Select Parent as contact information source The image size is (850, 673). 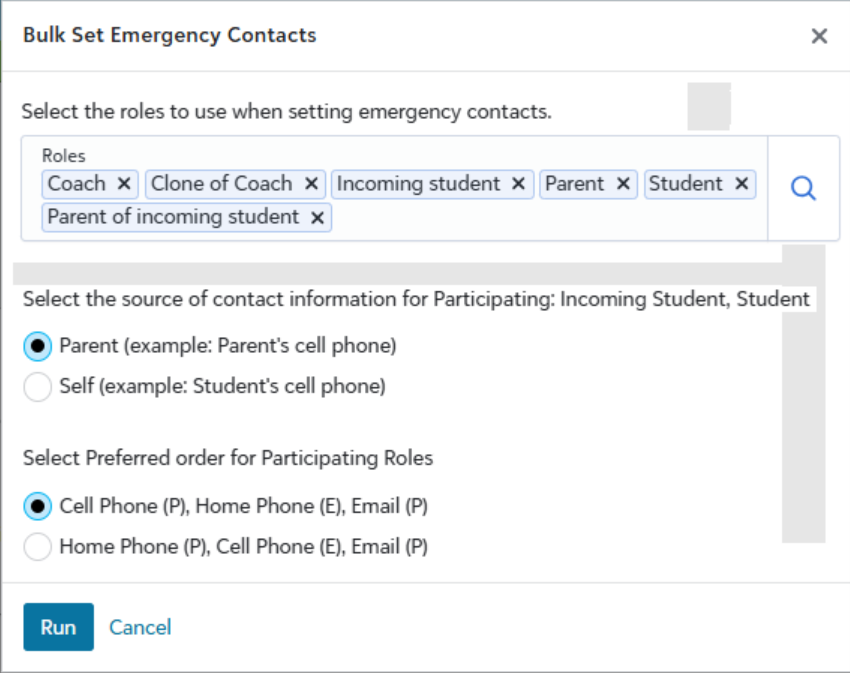point(38,347)
